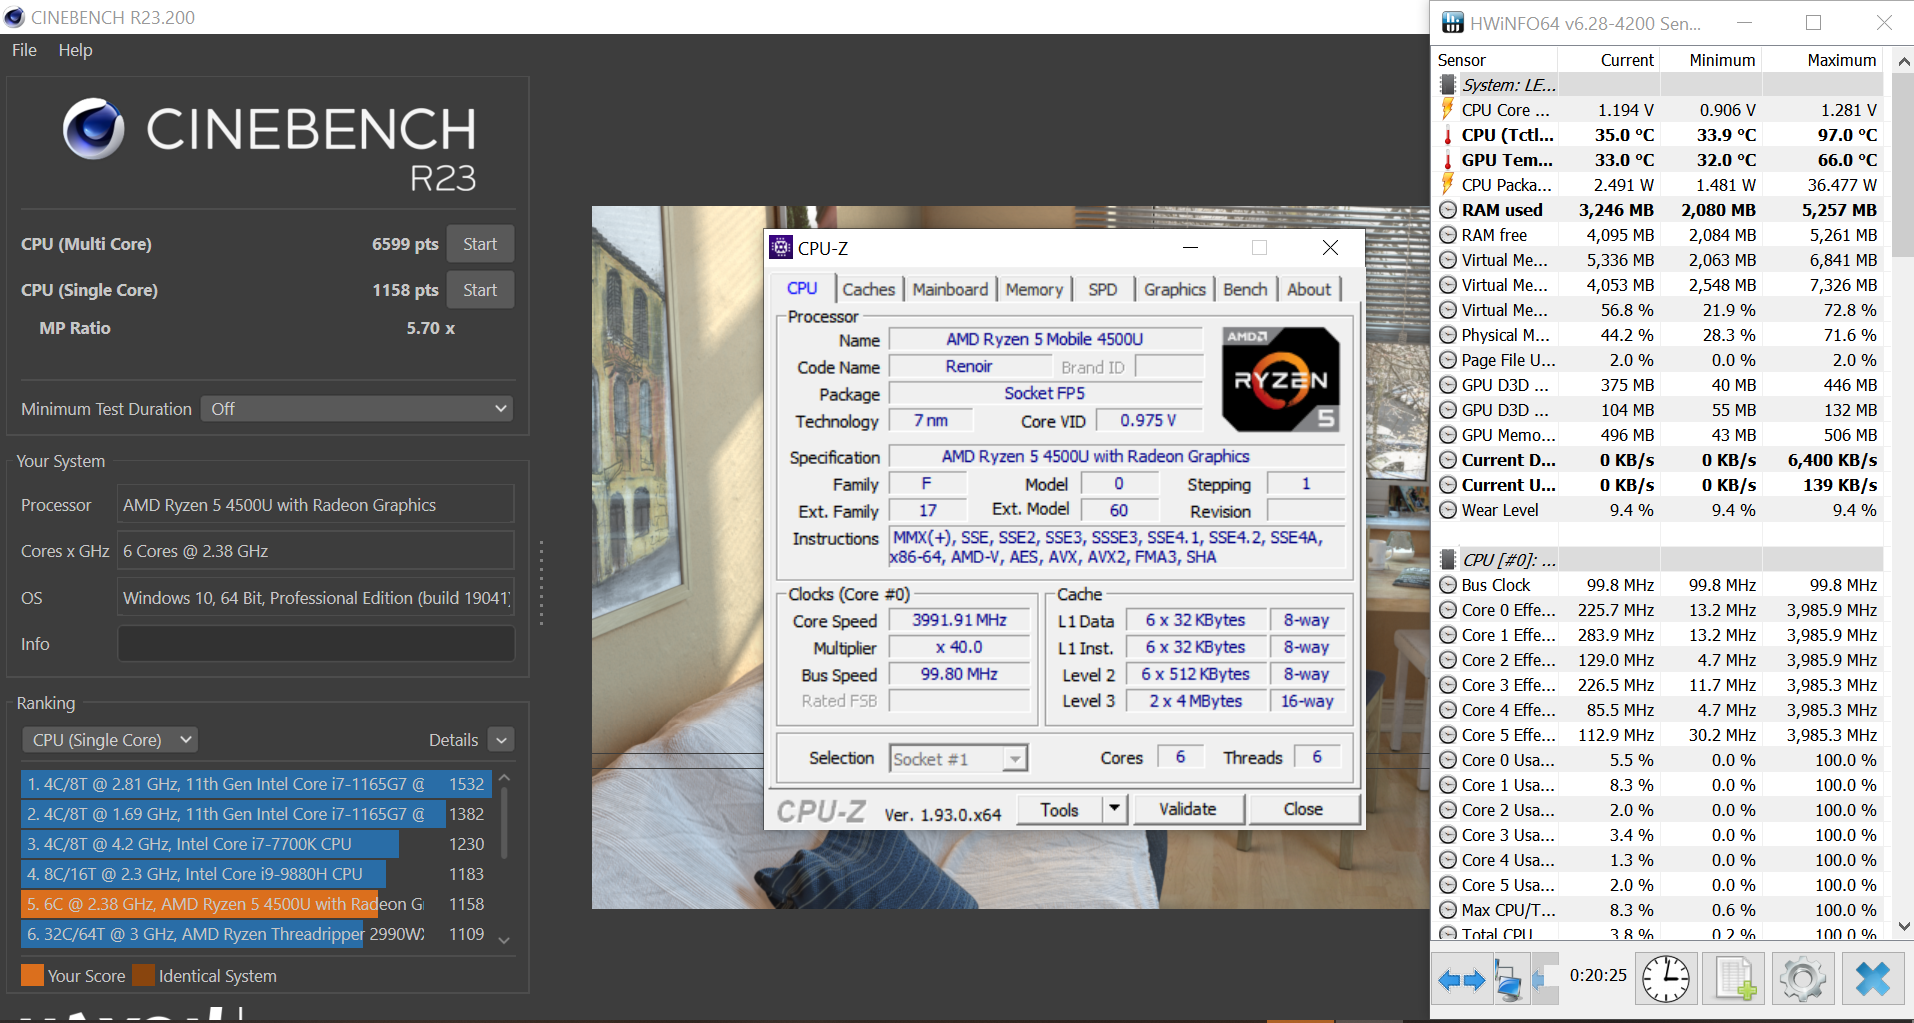
Task: Open the Help menu in Cinebench
Action: click(x=75, y=50)
